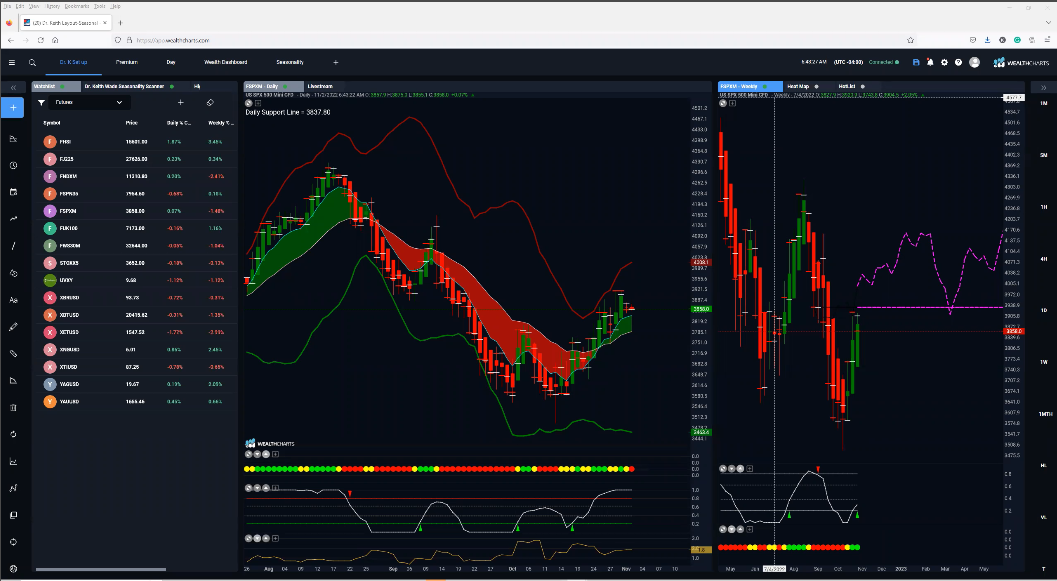Screen dimensions: 1057x581
Task: Add a new workspace tab with plus
Action: click(336, 63)
